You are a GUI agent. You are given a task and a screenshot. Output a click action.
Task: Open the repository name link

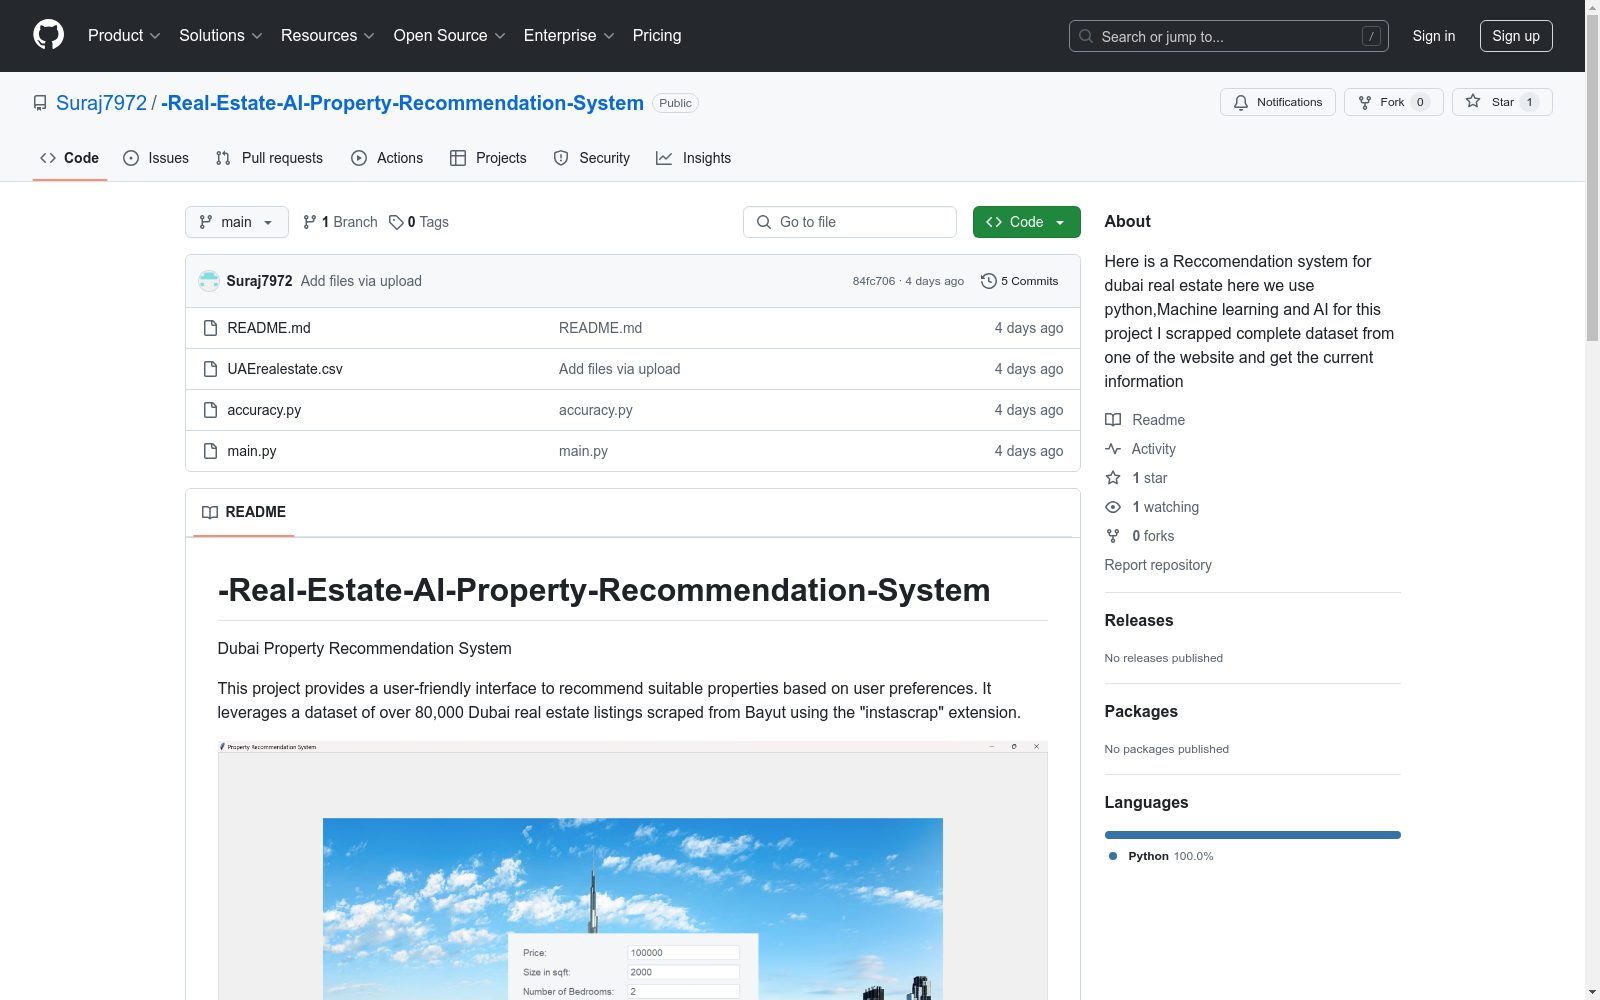[402, 103]
